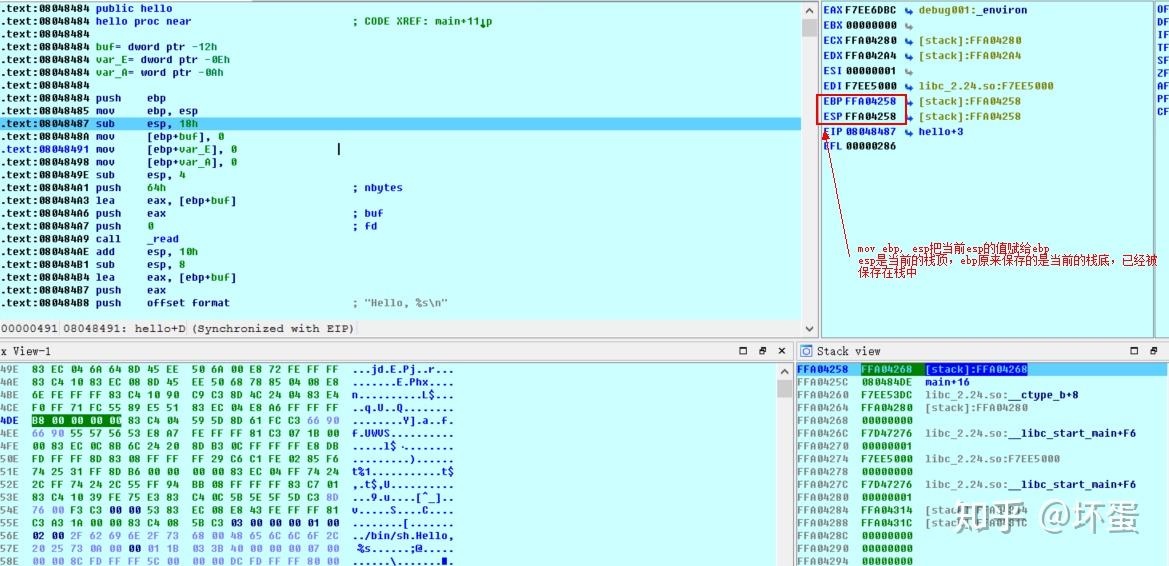
Task: Select the ECX value FFA04280
Action: pyautogui.click(x=871, y=41)
